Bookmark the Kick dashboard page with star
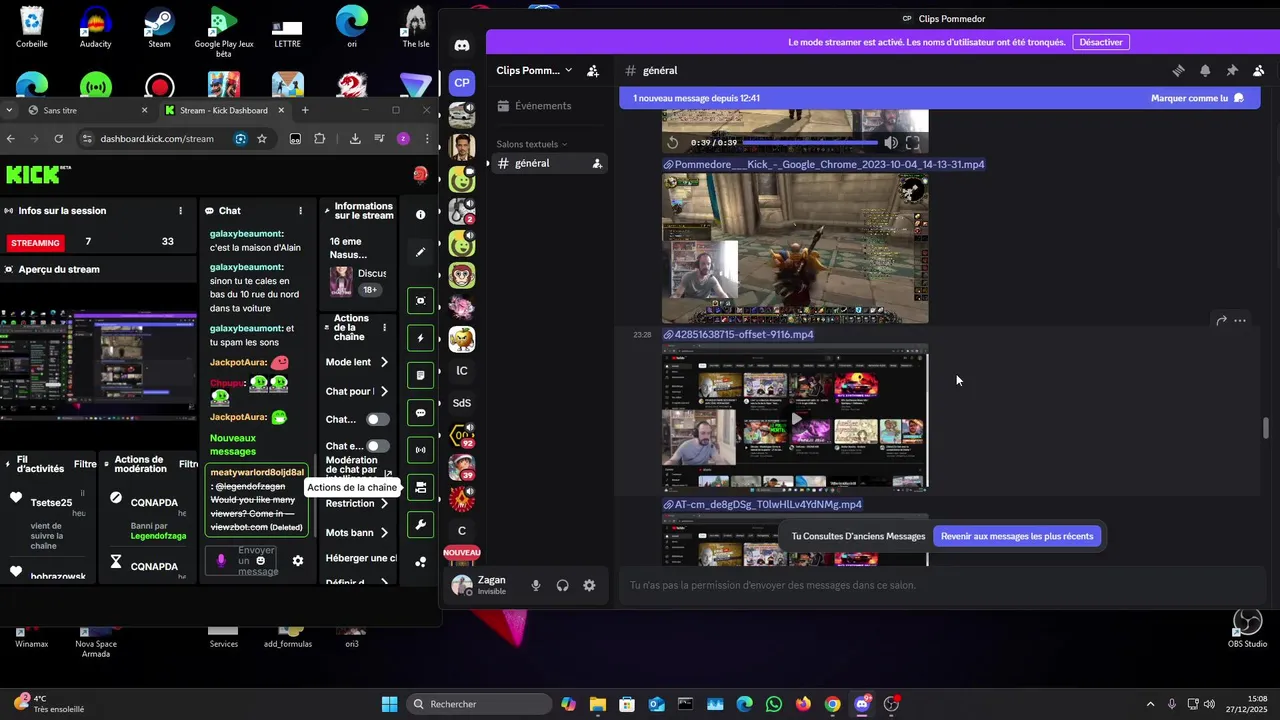Screen dimensions: 1280x720 (262, 139)
